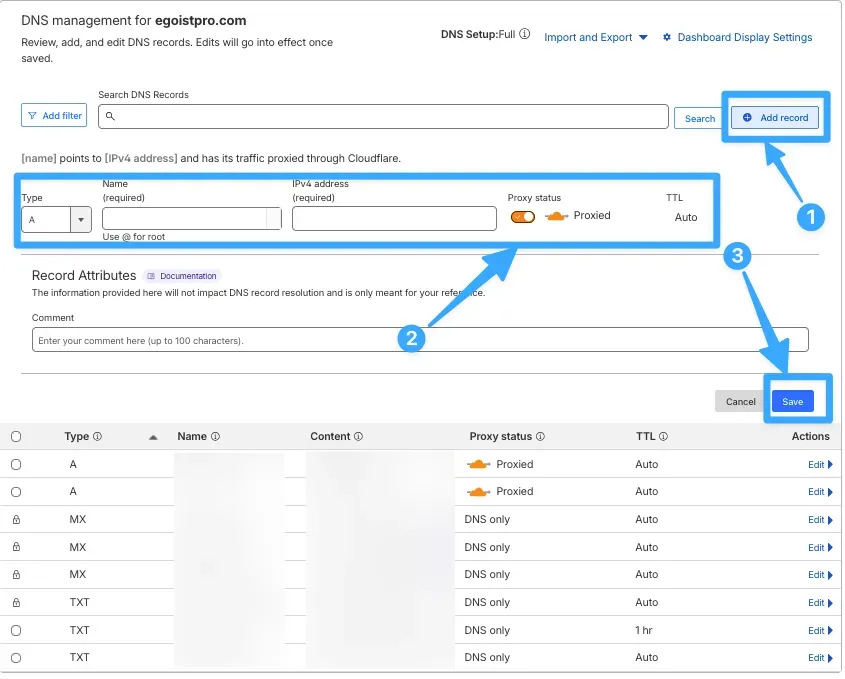The width and height of the screenshot is (845, 679).
Task: Open the Documentation link
Action: pos(182,276)
